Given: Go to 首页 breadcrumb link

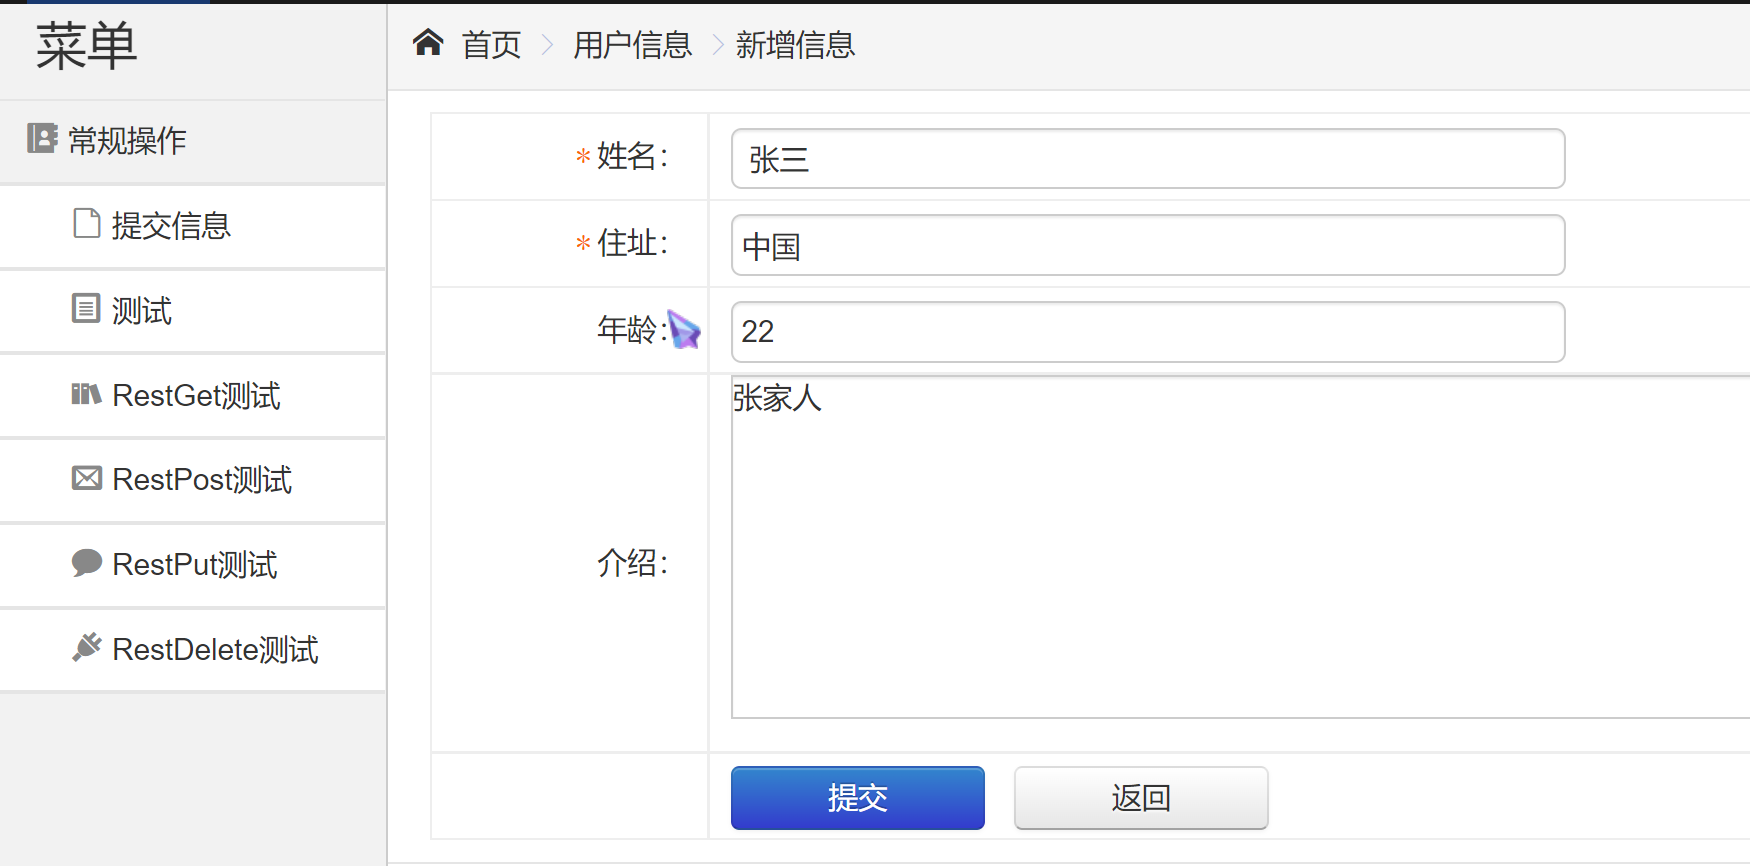Looking at the screenshot, I should tap(491, 45).
